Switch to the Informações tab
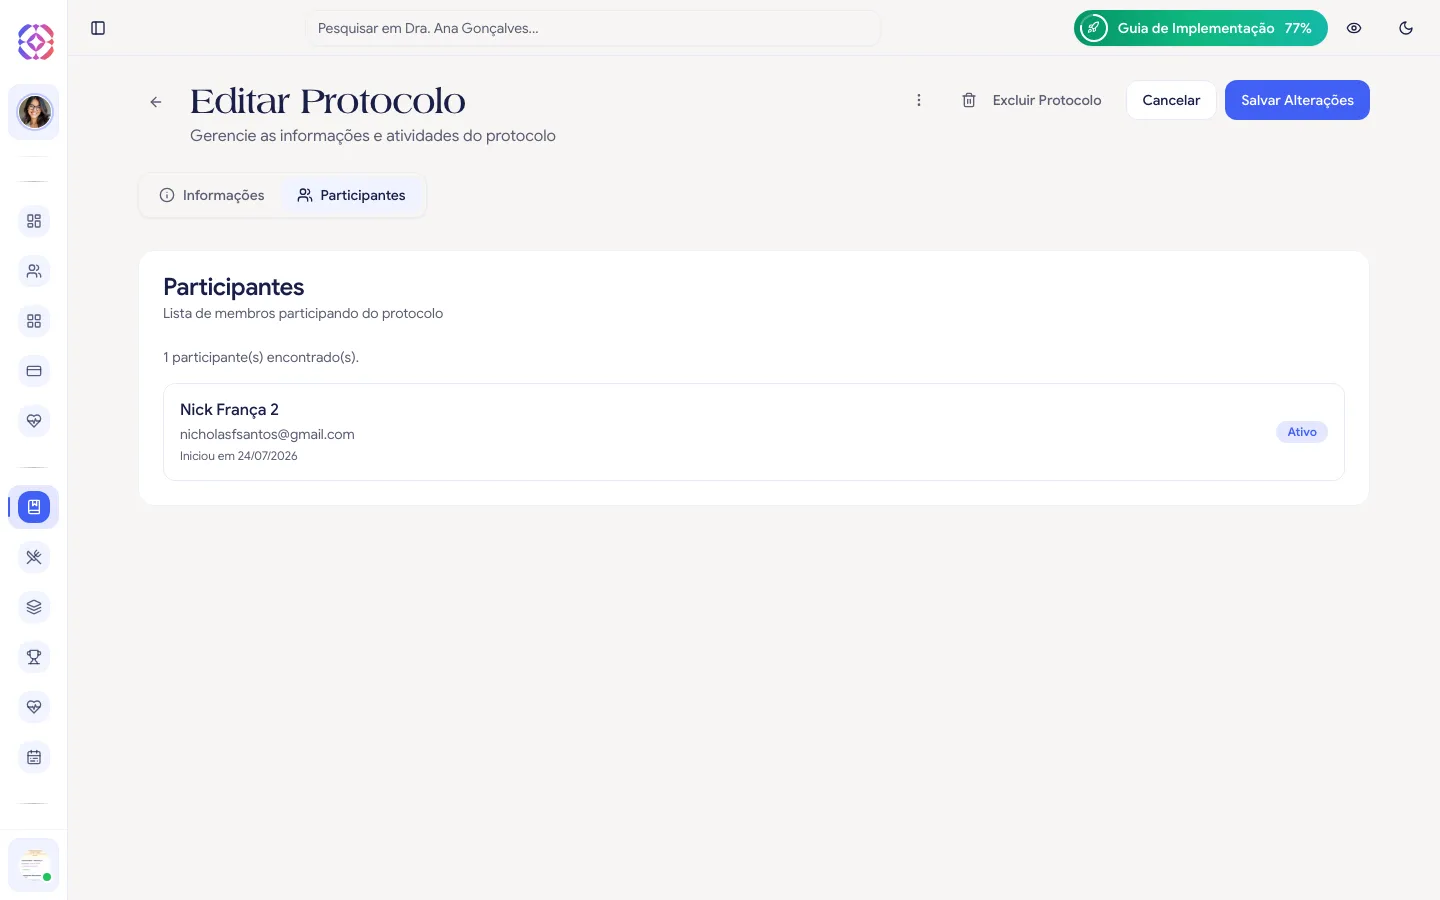The width and height of the screenshot is (1440, 900). tap(212, 195)
